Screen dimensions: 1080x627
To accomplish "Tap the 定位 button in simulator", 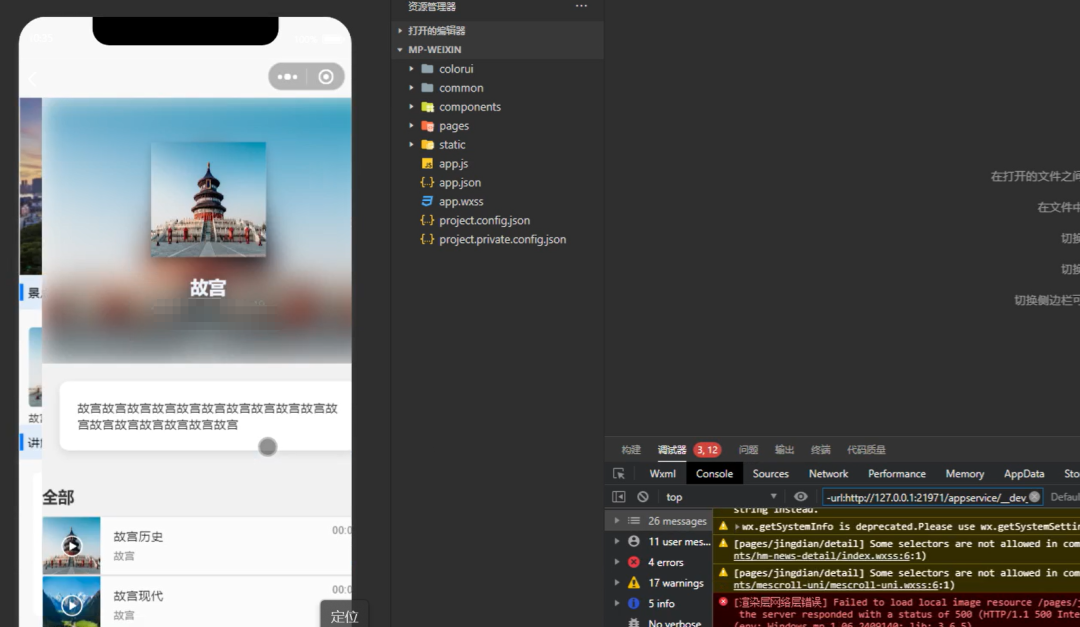I will pos(343,615).
